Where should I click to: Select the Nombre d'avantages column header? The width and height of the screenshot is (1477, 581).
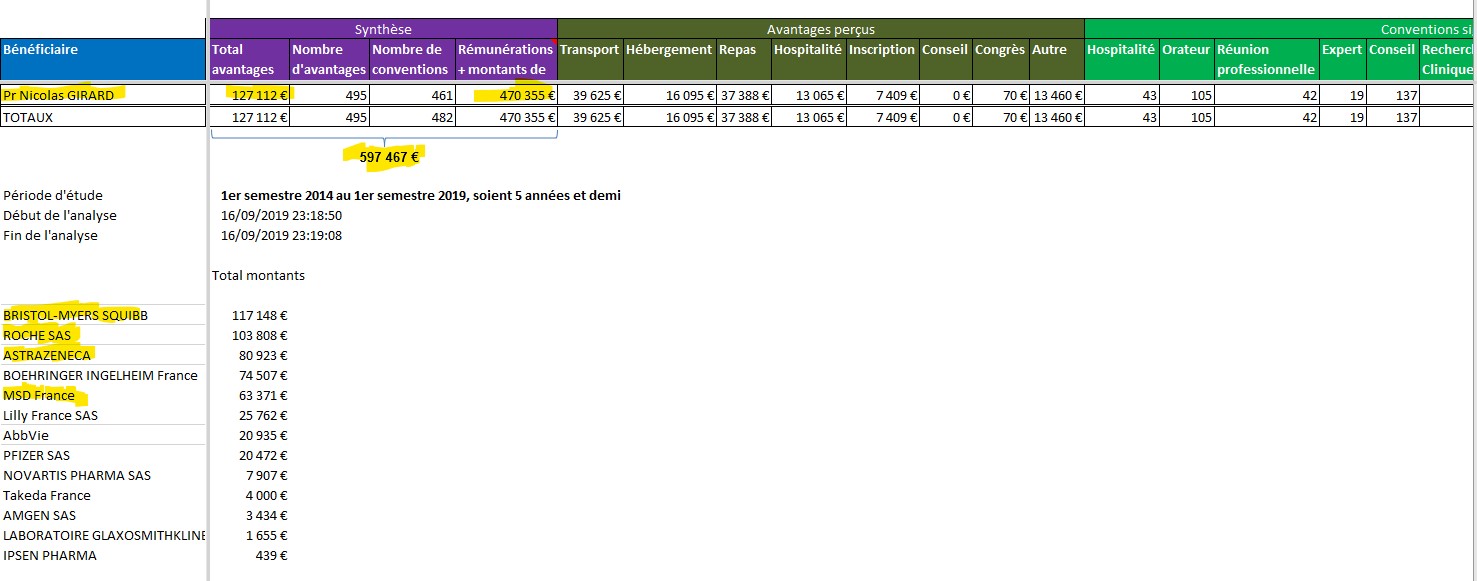[329, 59]
